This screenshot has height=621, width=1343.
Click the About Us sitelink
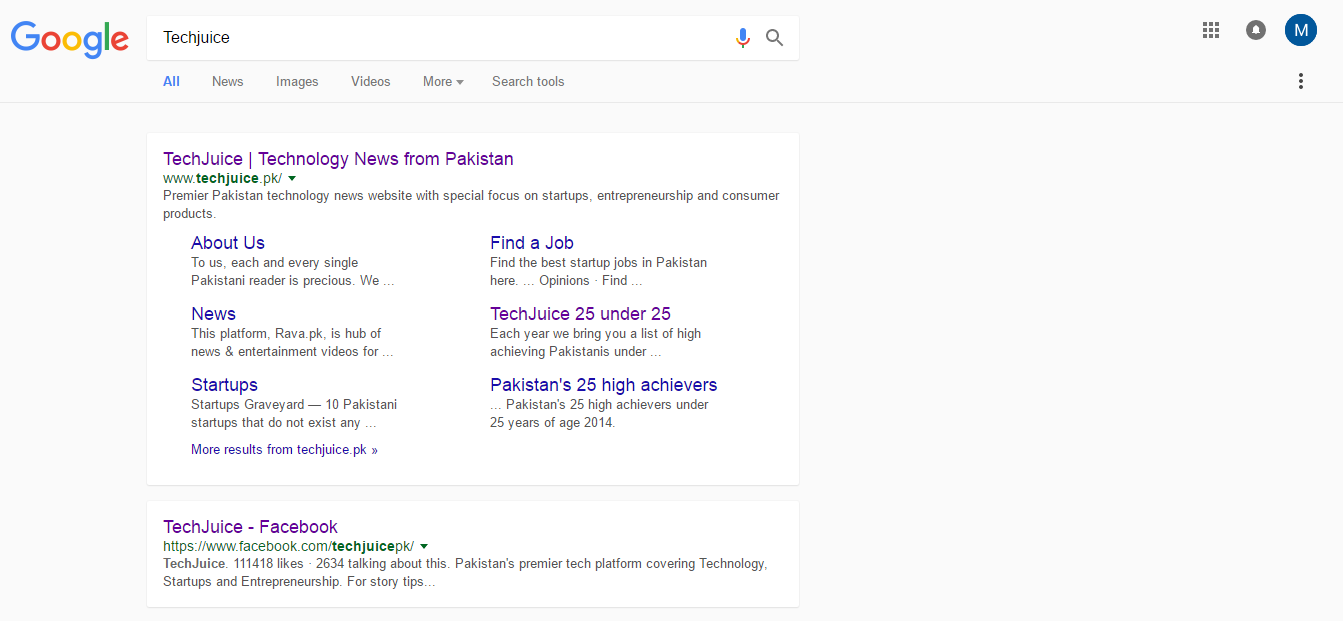coord(227,242)
